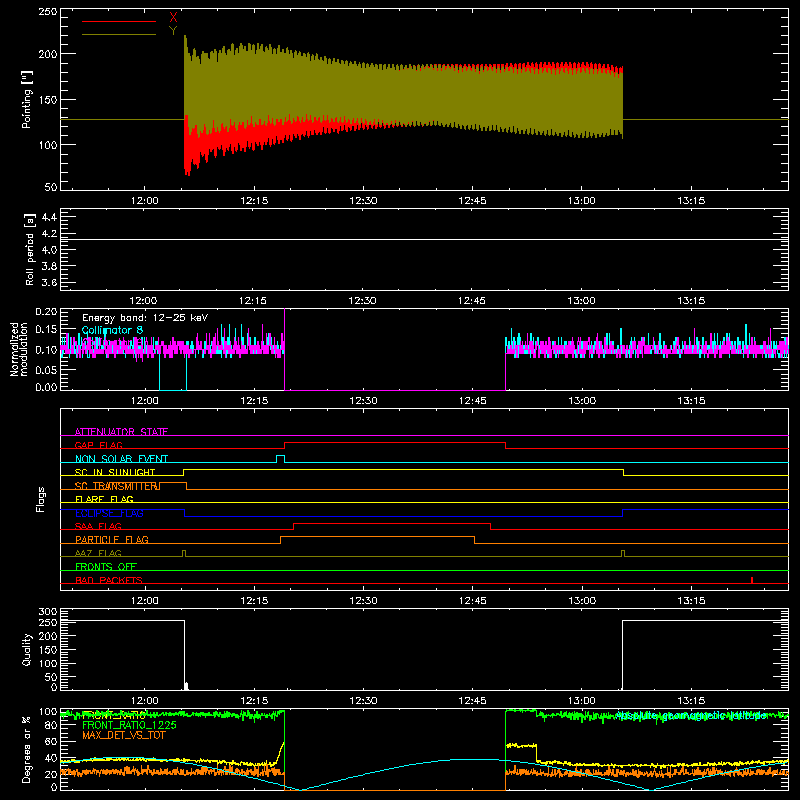Viewport: 800px width, 800px height.
Task: Click the 13:00 tick label under Quality plot
Action: pyautogui.click(x=582, y=701)
